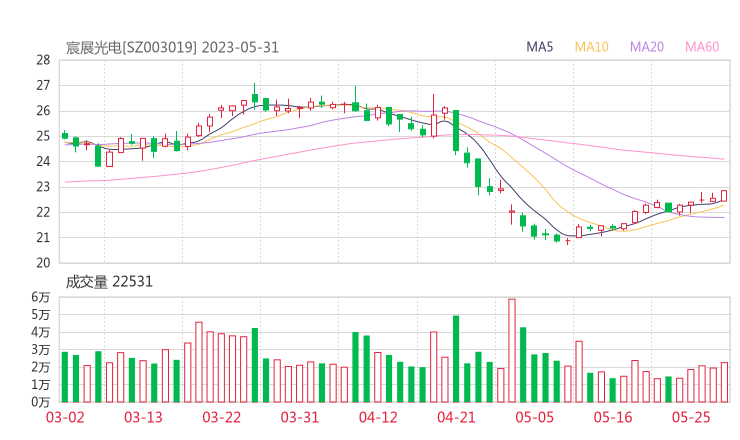
Task: Click the 04-12 date axis label
Action: pos(378,417)
